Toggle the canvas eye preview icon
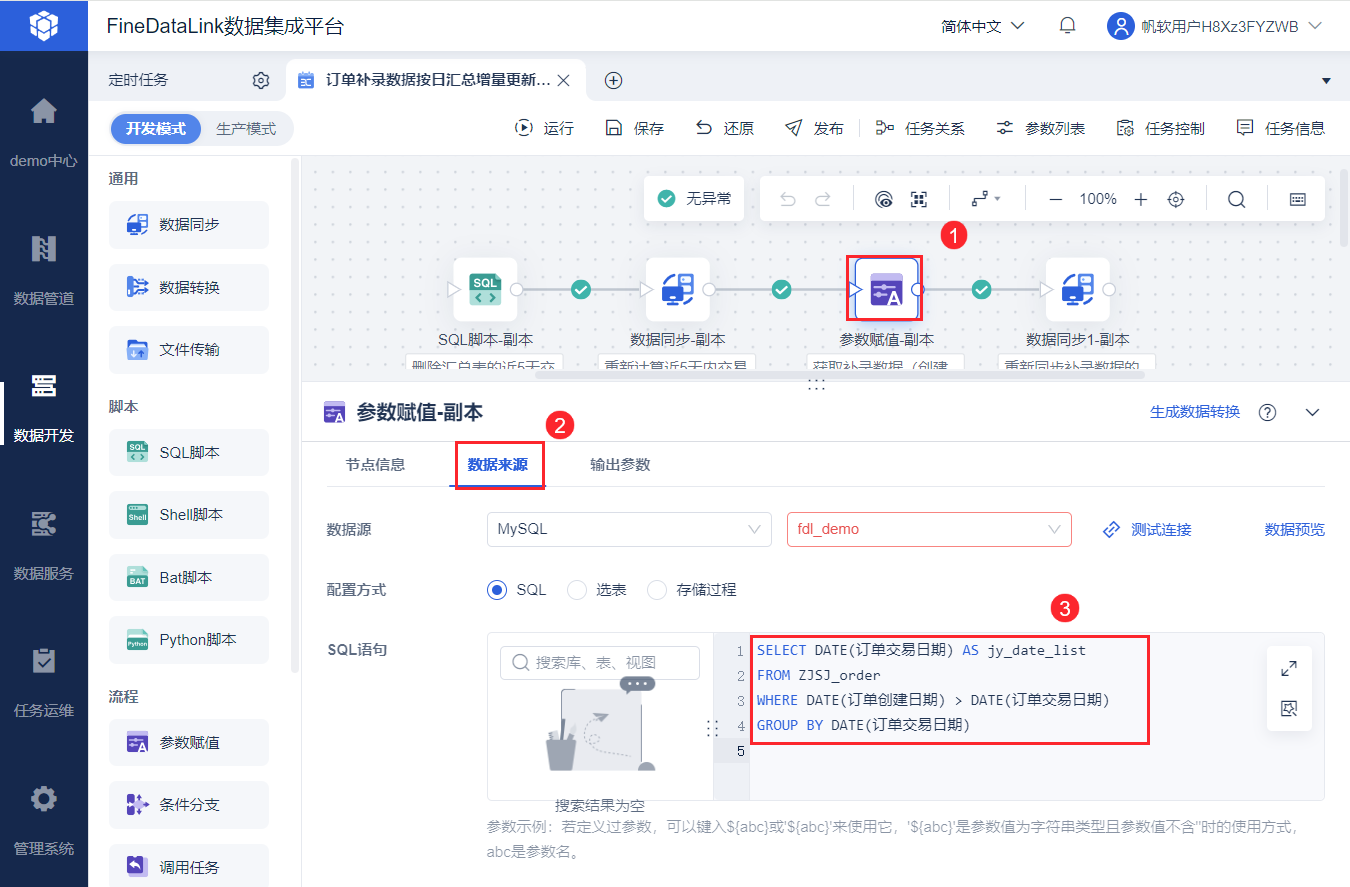 pyautogui.click(x=883, y=199)
